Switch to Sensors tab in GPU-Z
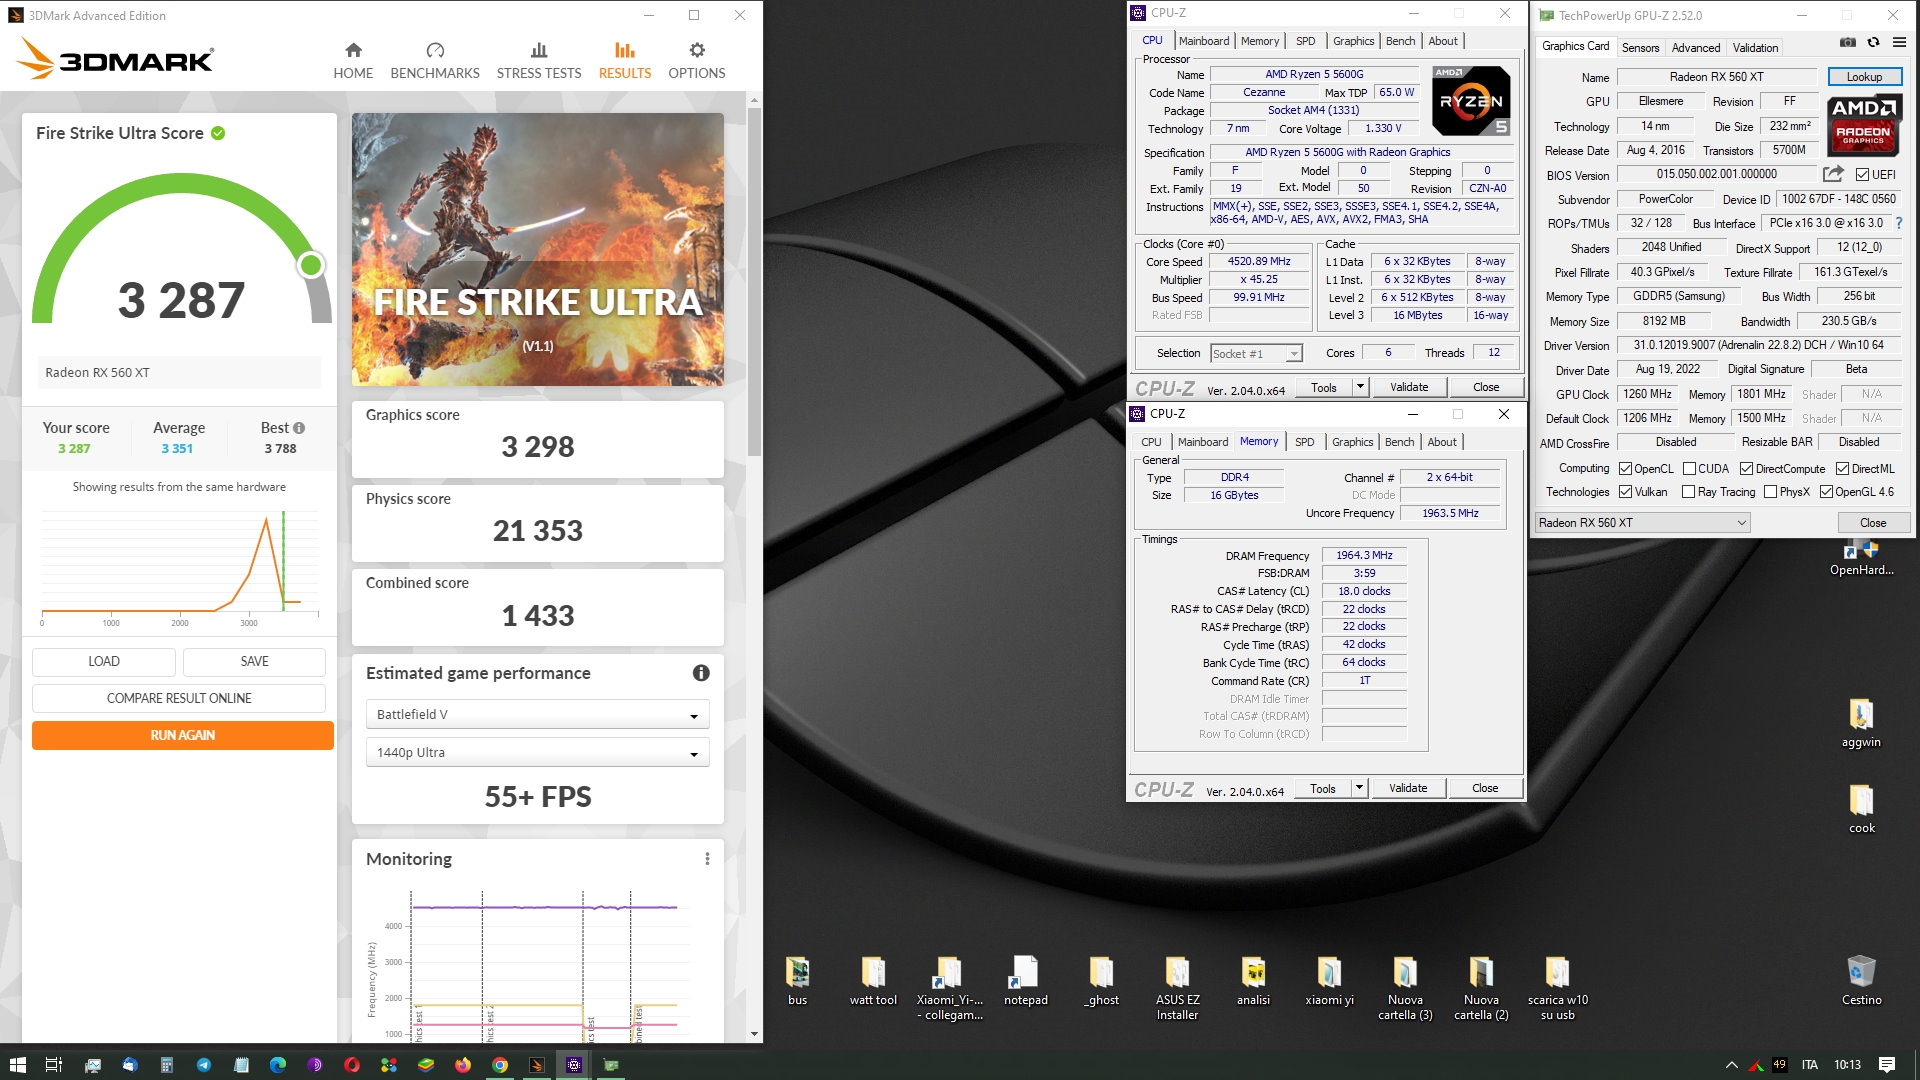The height and width of the screenshot is (1080, 1920). tap(1640, 48)
